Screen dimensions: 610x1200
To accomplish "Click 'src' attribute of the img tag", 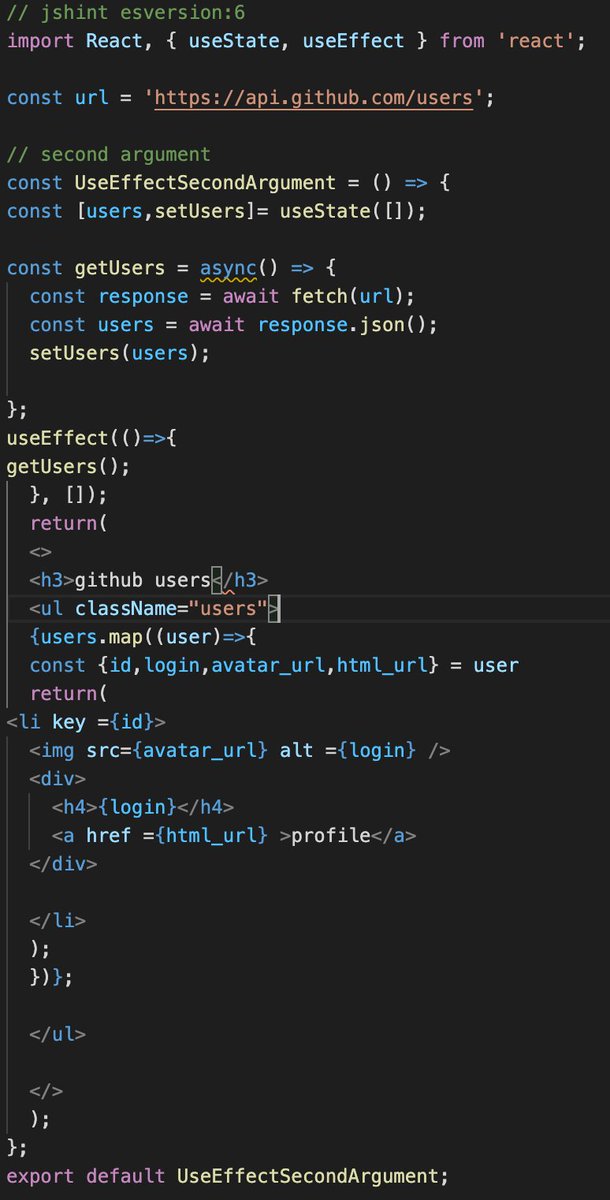I will click(103, 750).
